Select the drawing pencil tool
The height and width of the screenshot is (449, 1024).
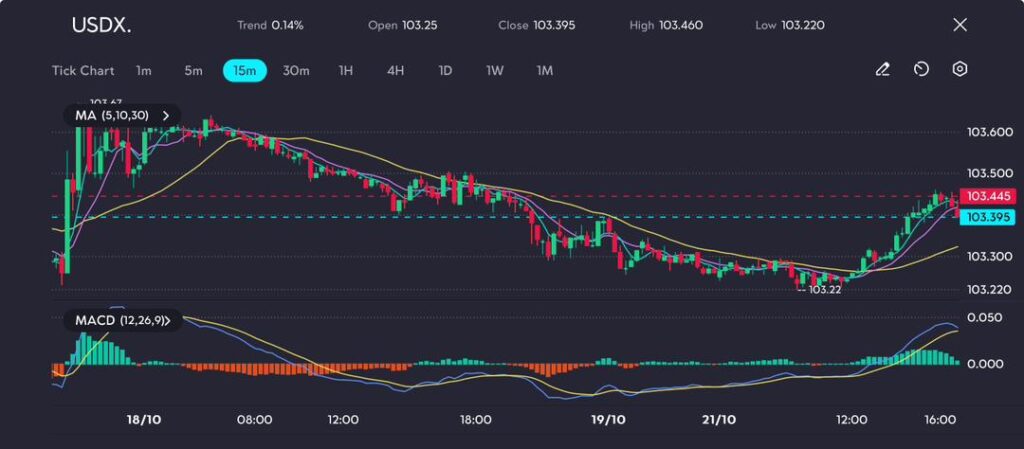(x=882, y=70)
